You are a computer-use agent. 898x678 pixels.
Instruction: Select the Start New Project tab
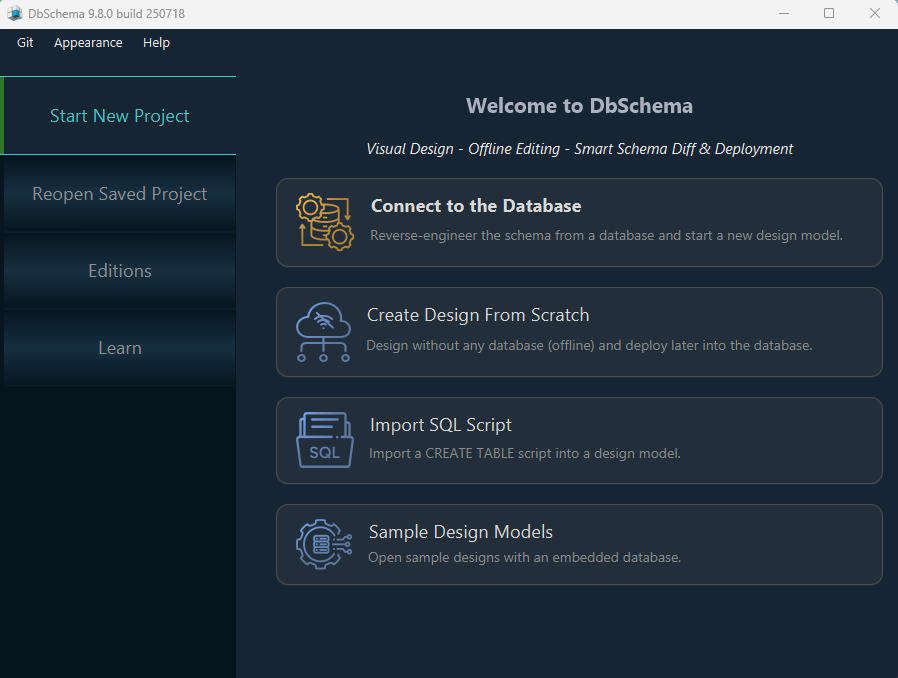pyautogui.click(x=119, y=116)
